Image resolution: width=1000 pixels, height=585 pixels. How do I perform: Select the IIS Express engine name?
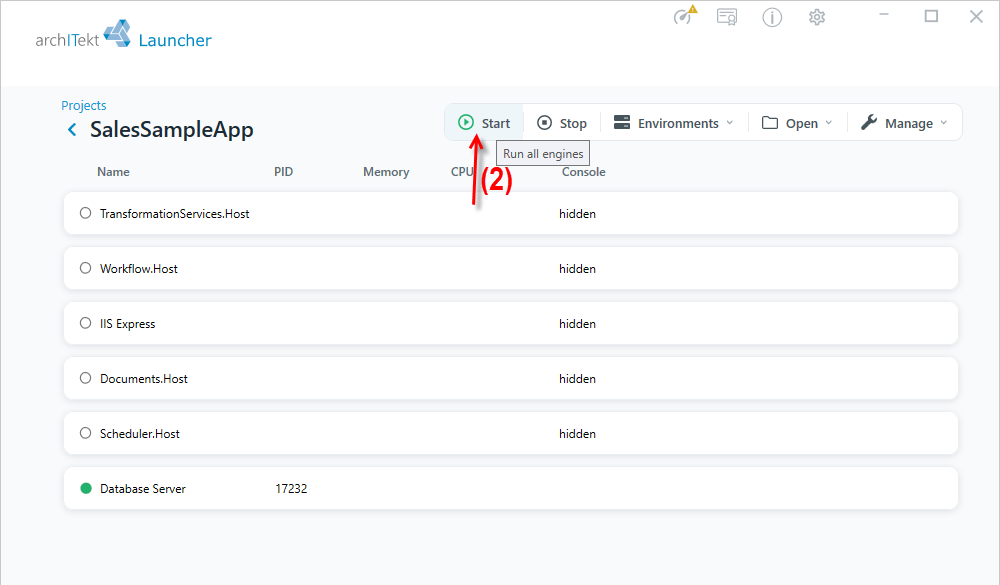128,323
